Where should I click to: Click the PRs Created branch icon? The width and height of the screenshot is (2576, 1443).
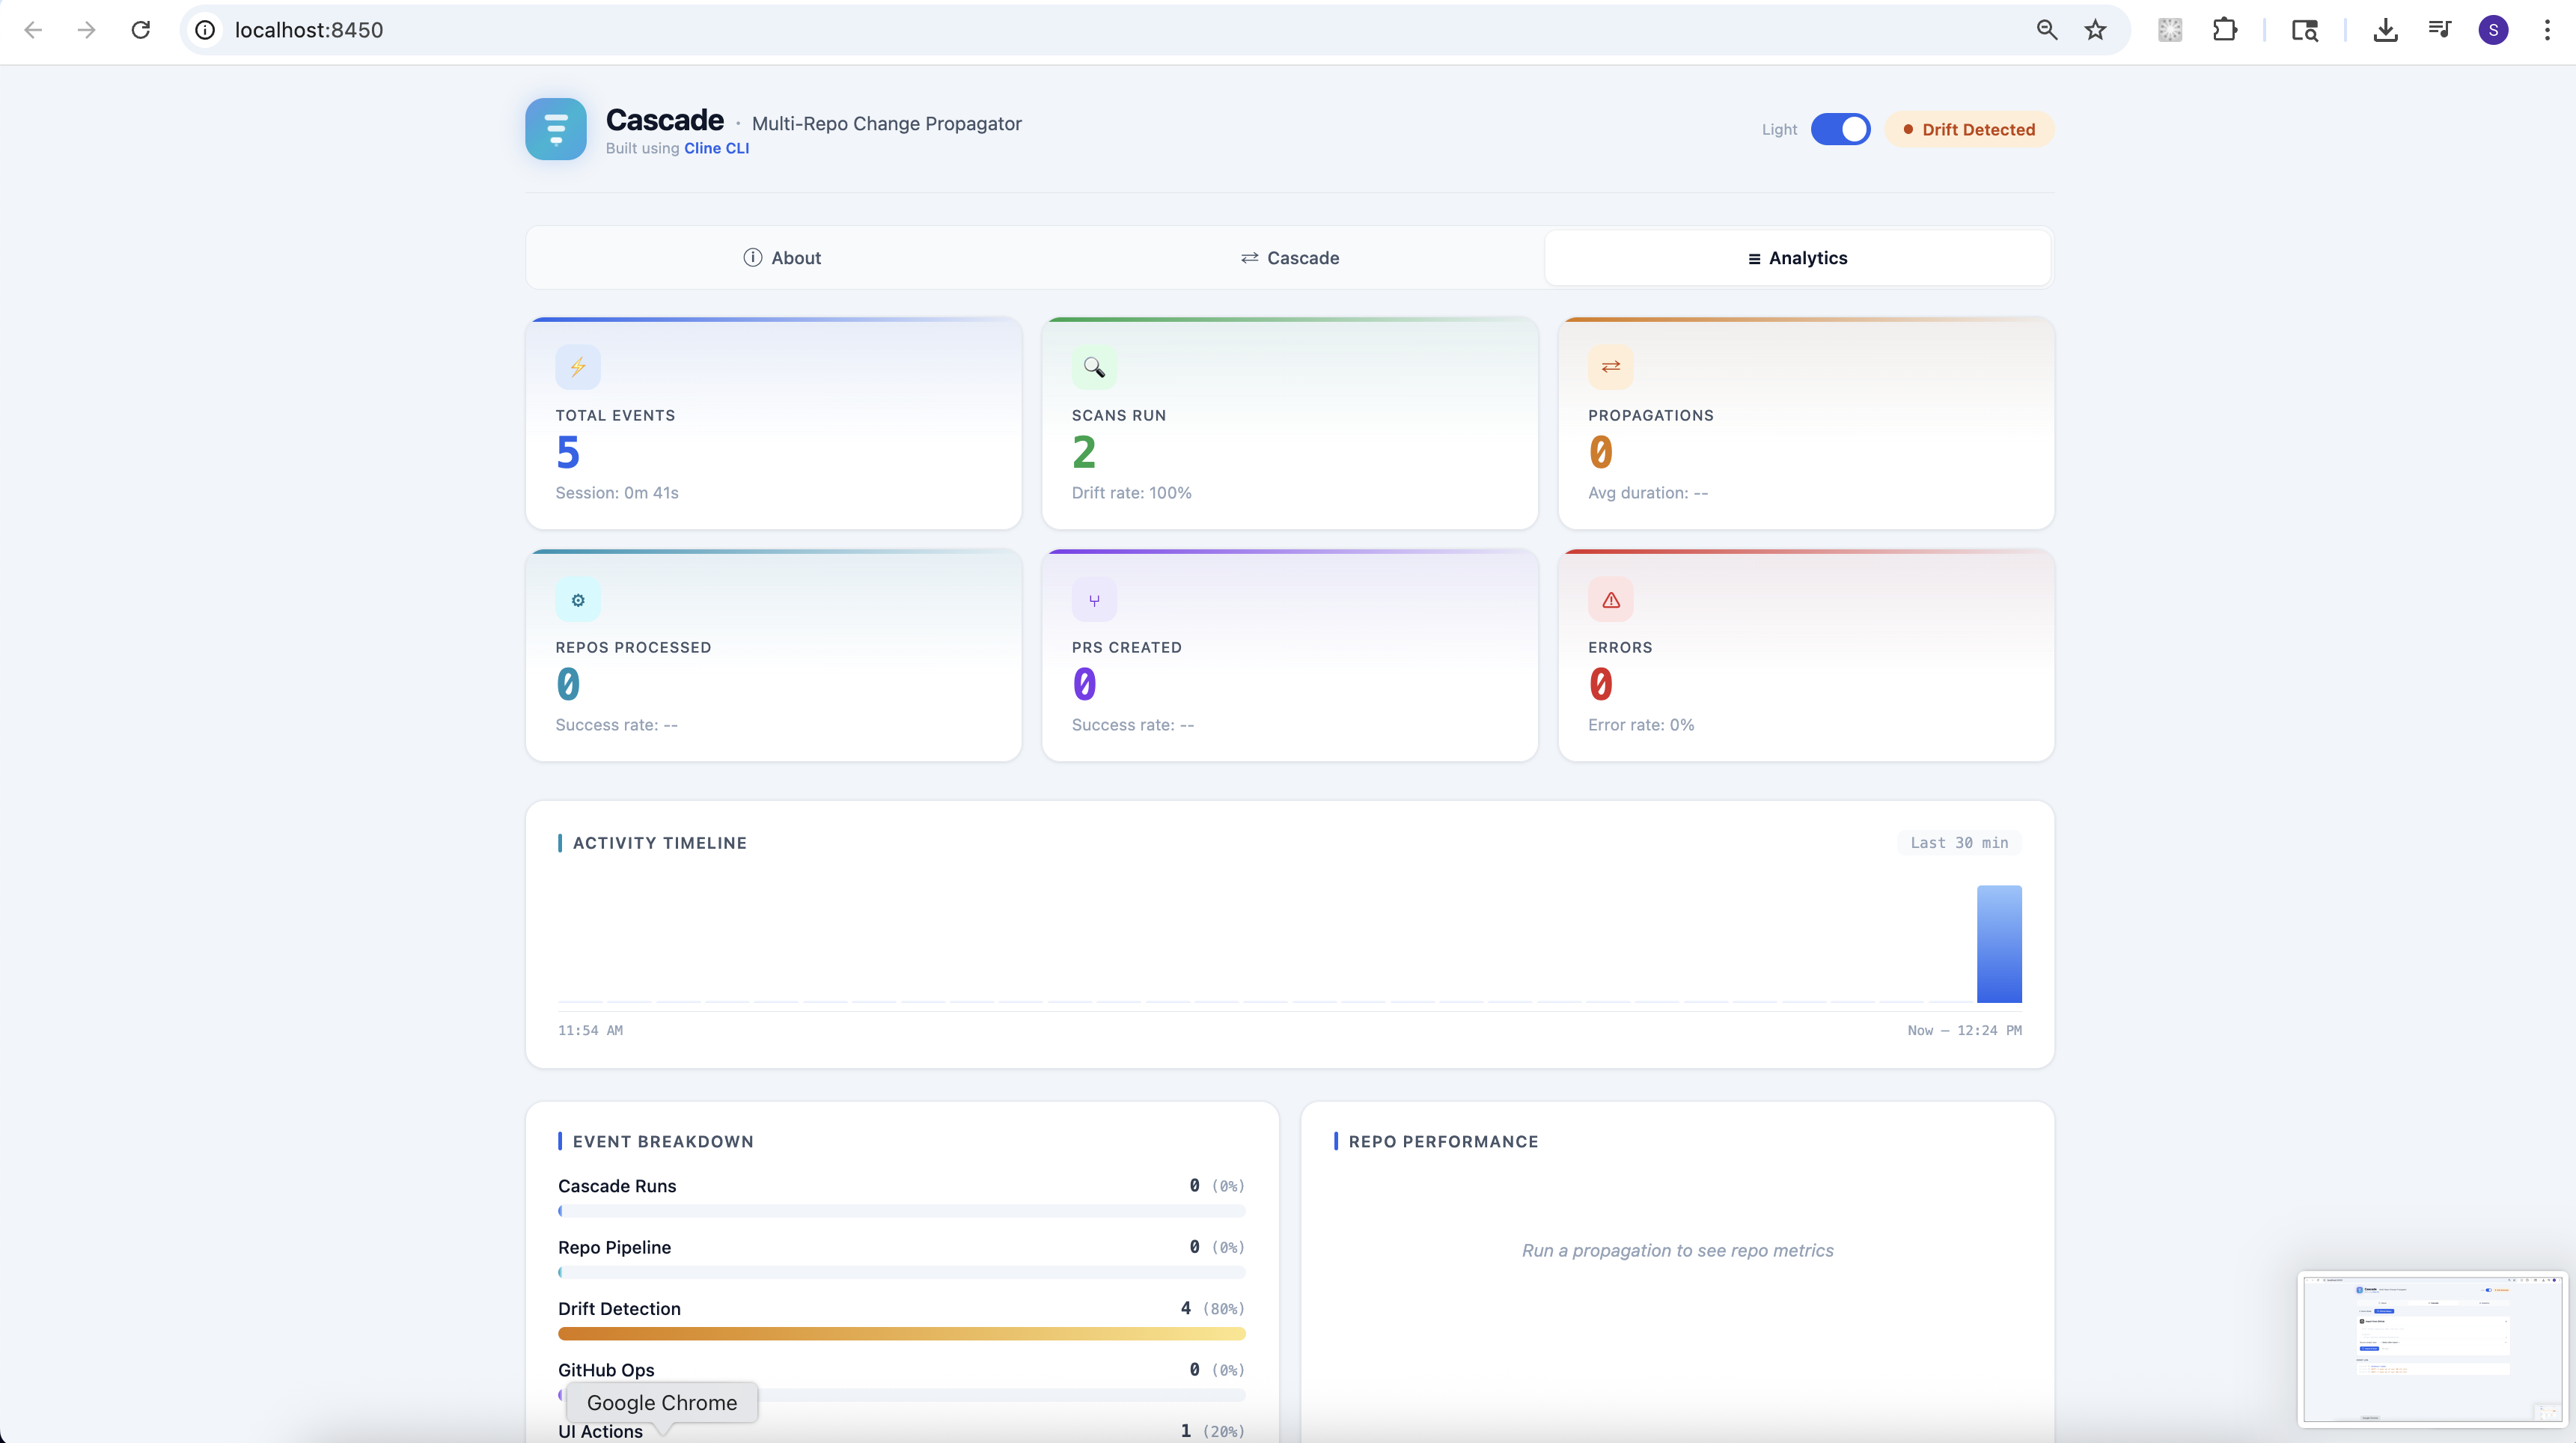click(1094, 600)
